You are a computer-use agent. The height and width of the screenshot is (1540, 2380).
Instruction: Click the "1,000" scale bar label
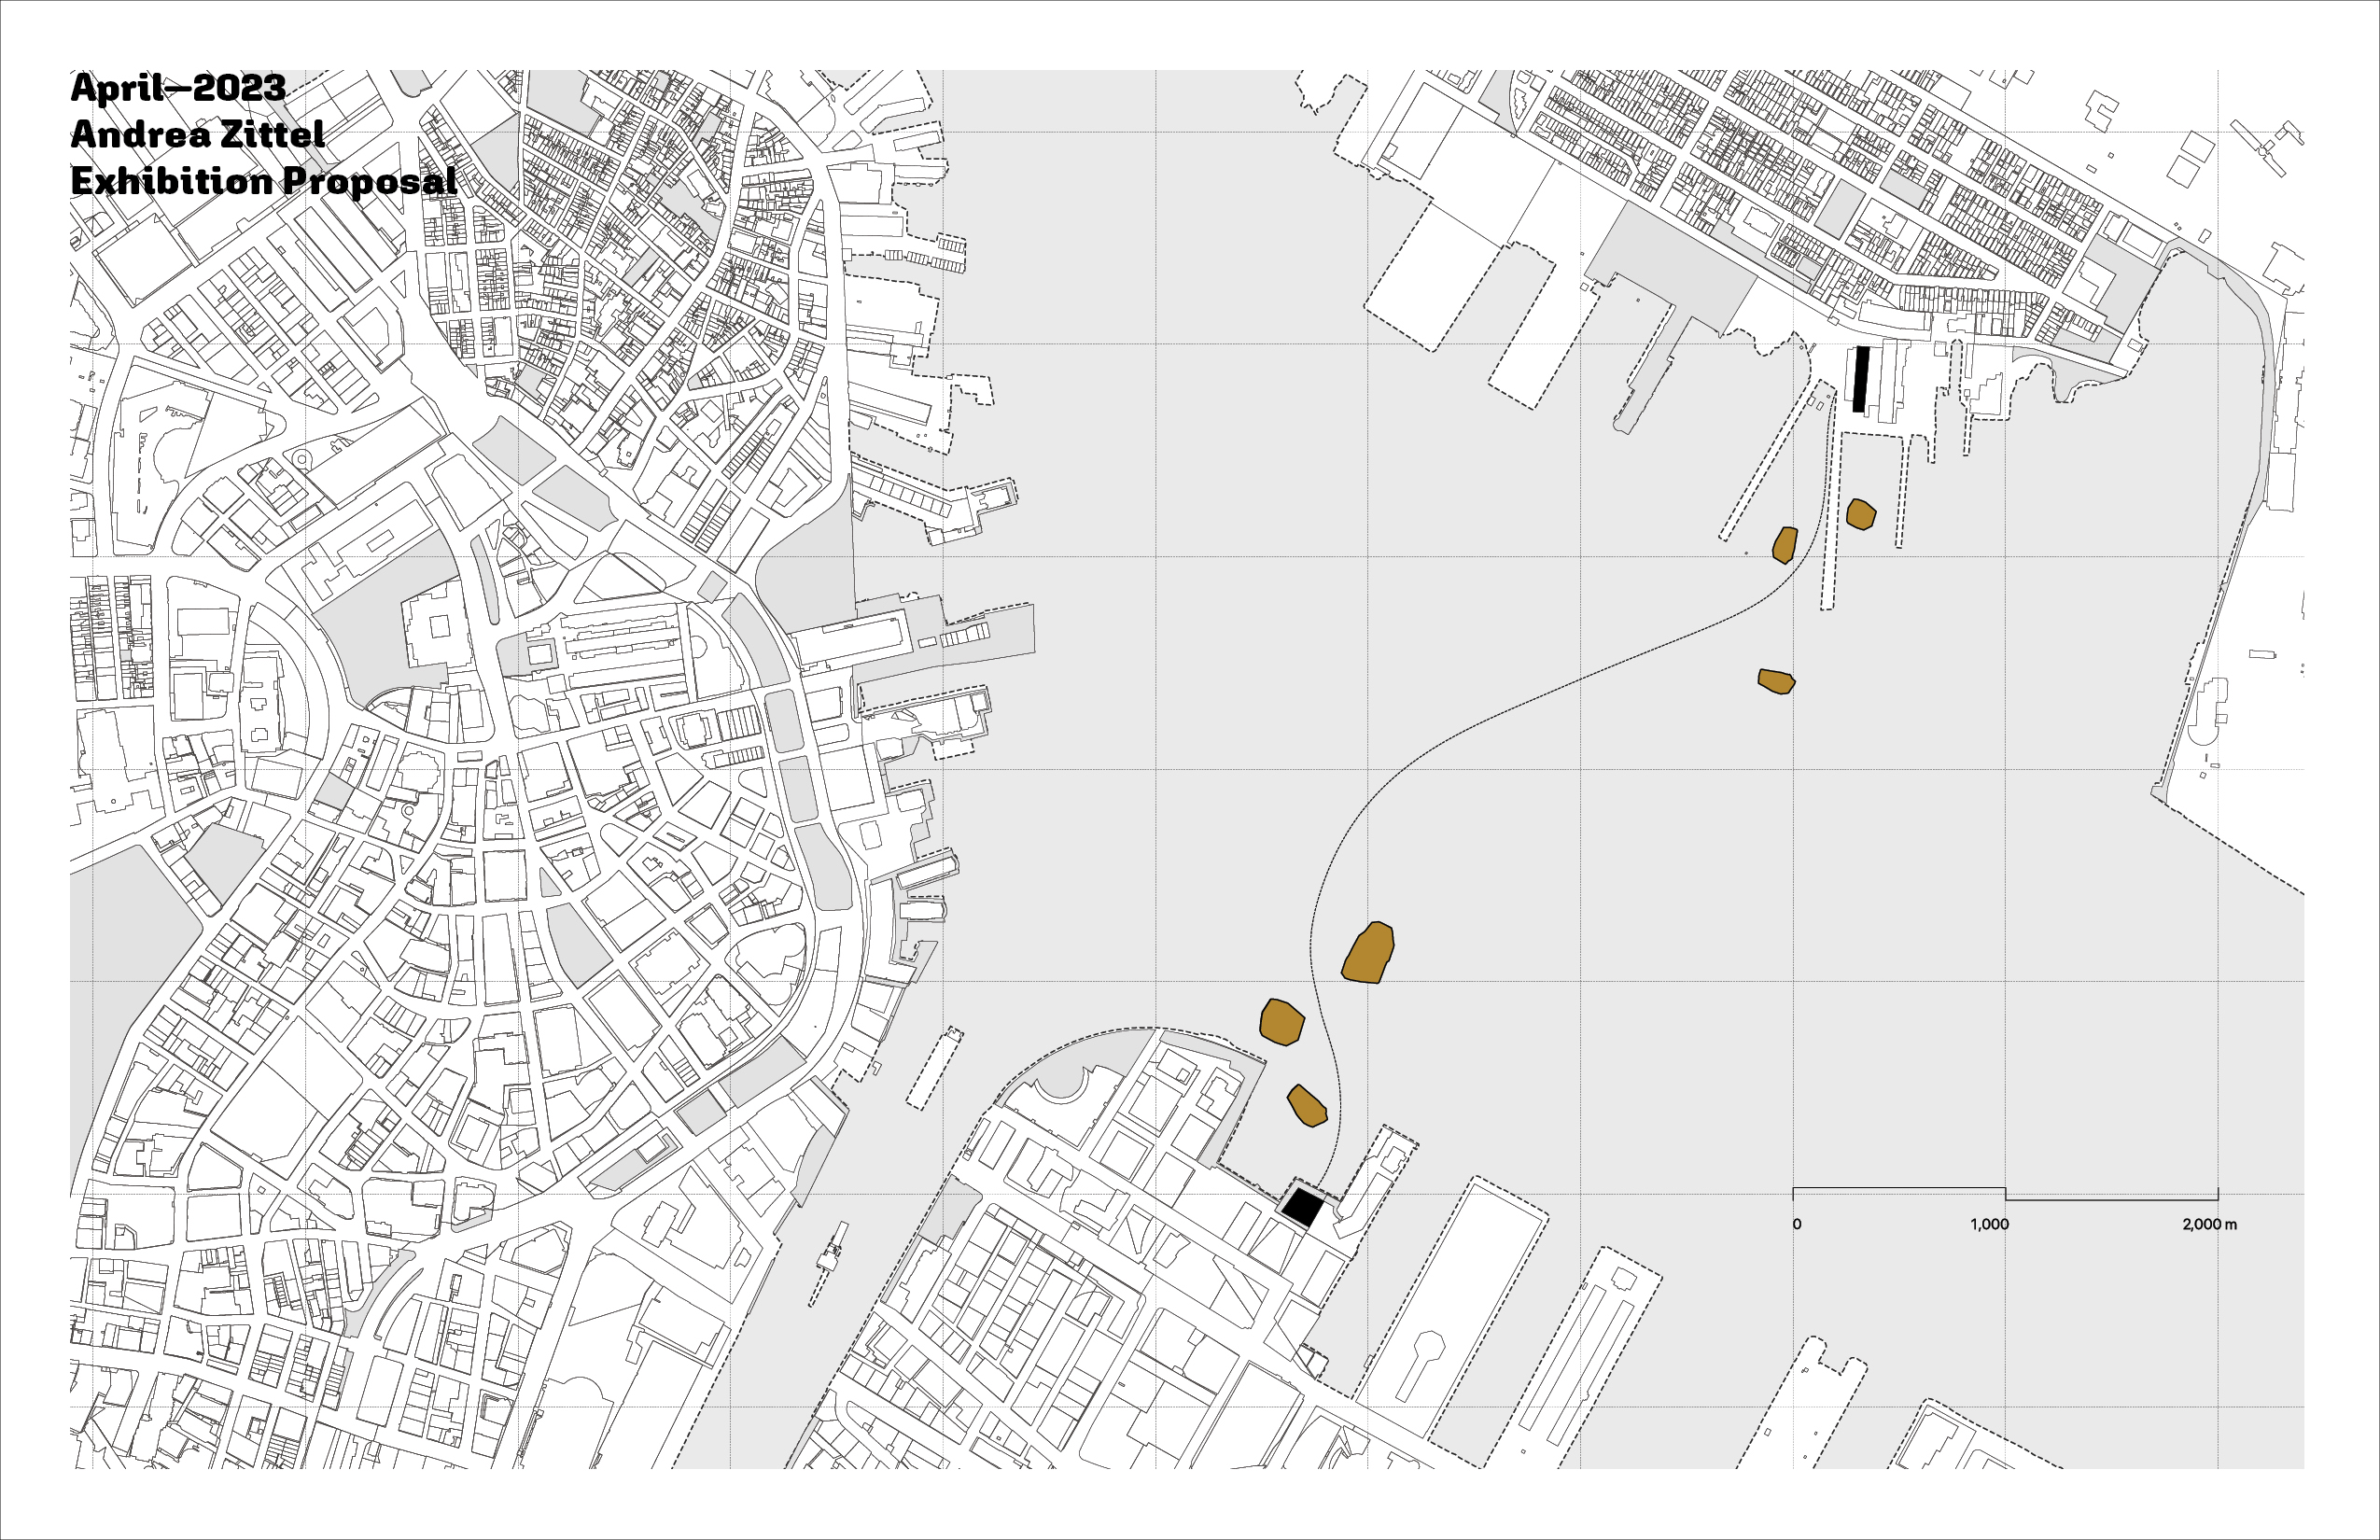(x=1990, y=1224)
